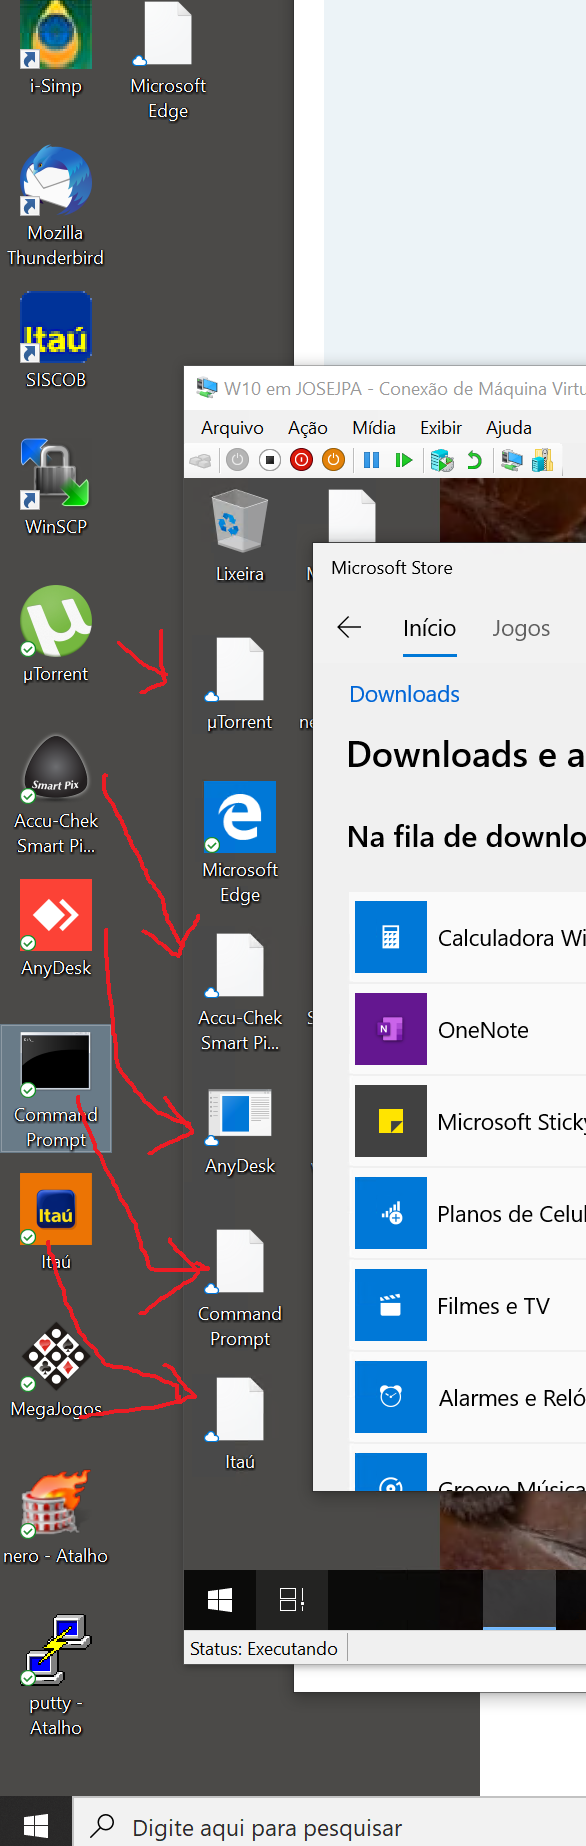This screenshot has height=1846, width=586.
Task: Open Task View in VM taskbar
Action: click(x=292, y=1600)
